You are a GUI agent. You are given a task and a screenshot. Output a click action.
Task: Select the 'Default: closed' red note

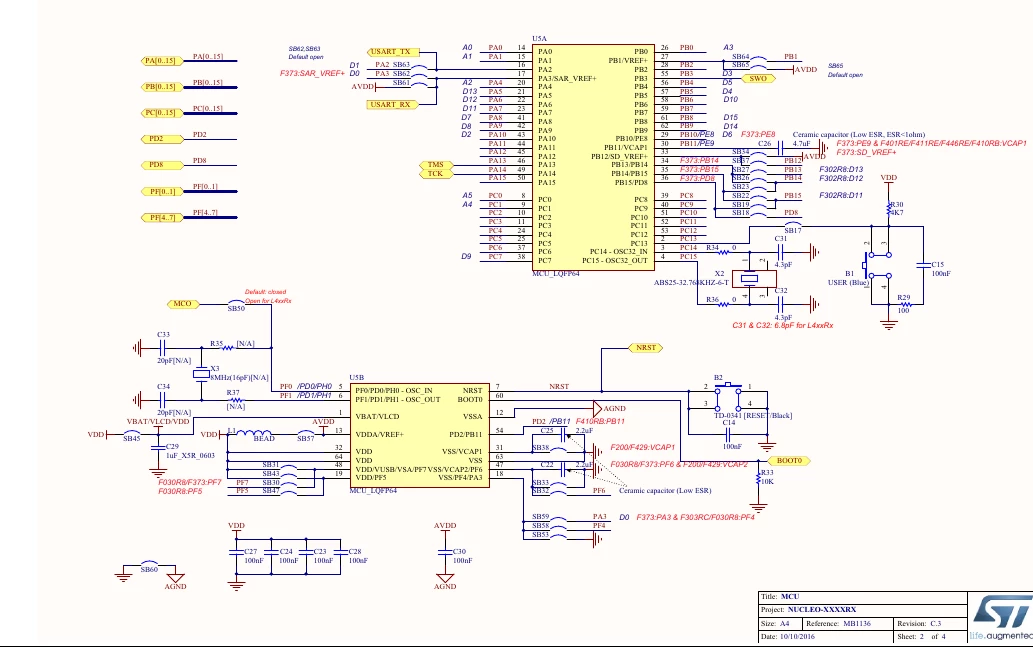pos(265,292)
